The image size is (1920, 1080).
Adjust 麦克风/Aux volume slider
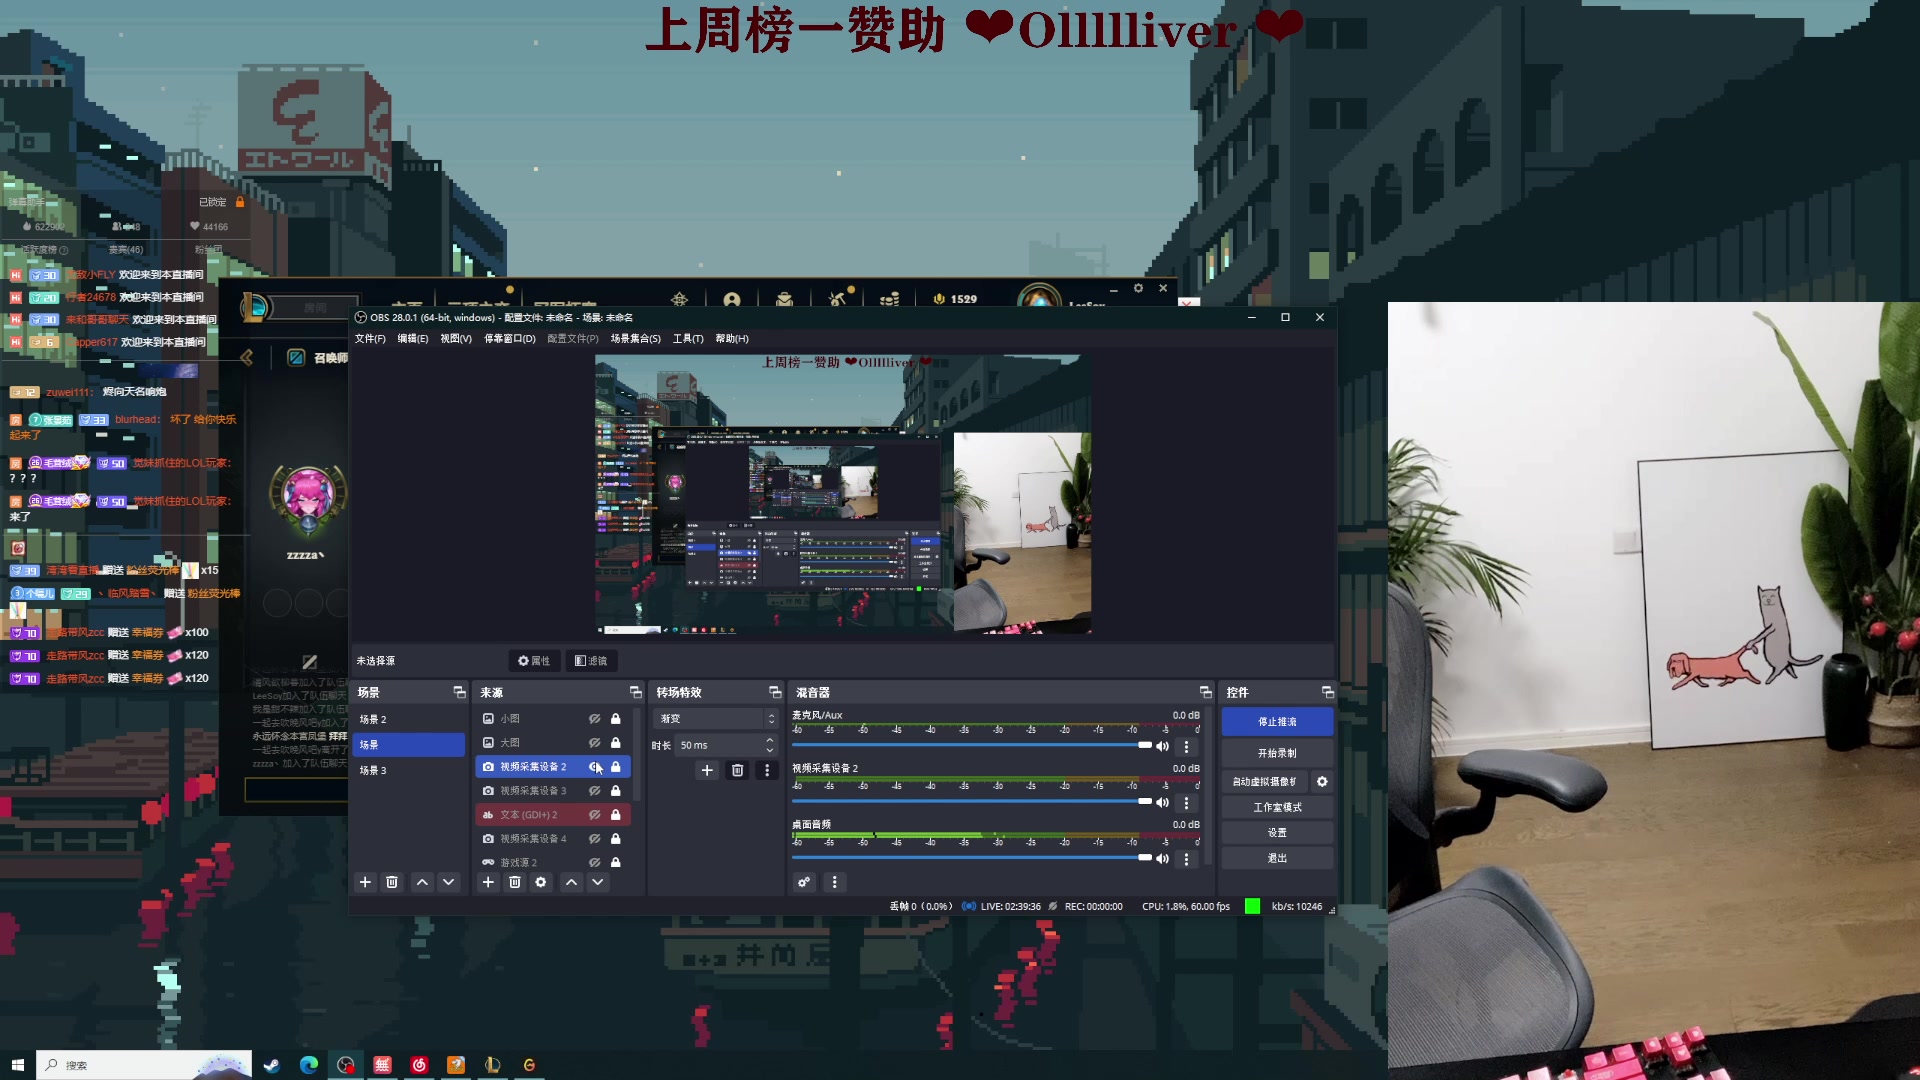point(972,746)
